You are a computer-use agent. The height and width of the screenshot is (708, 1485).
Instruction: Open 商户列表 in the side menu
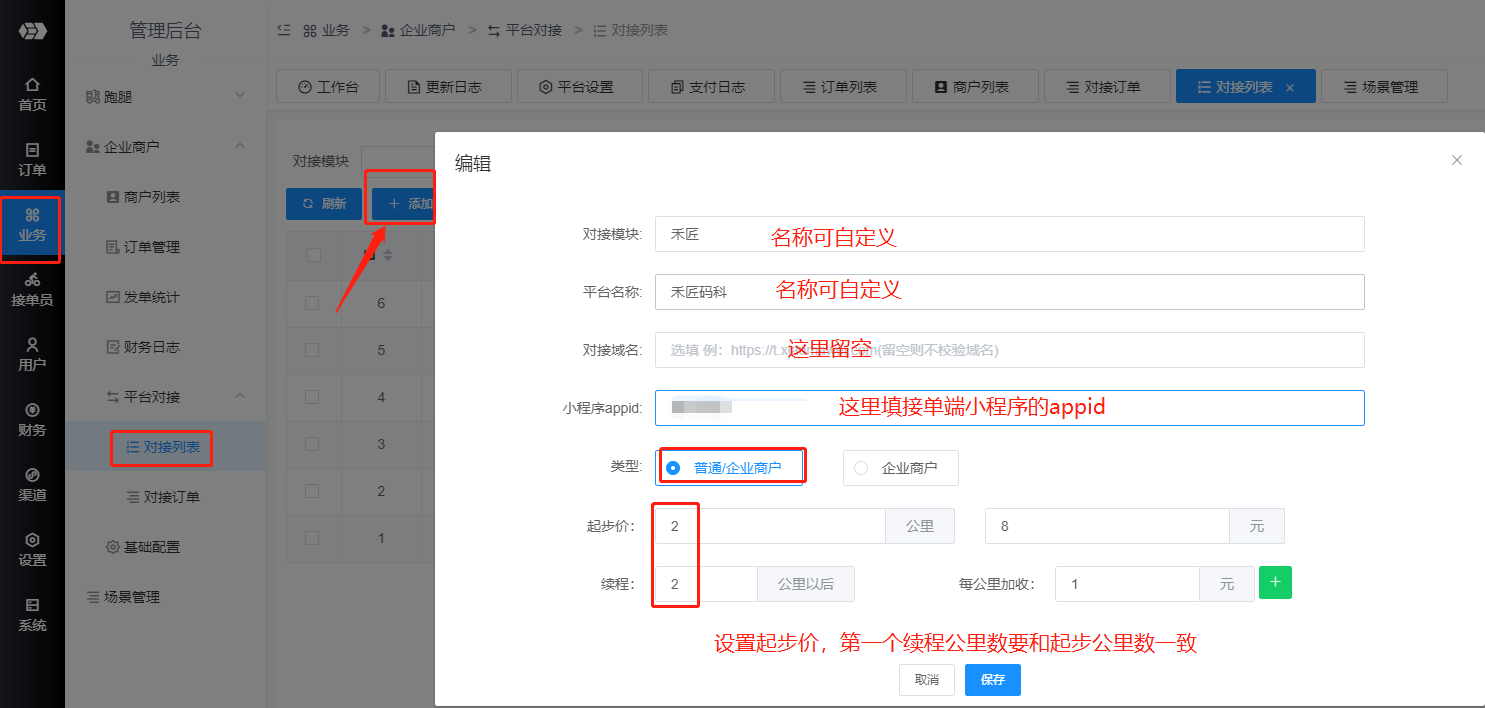click(165, 197)
